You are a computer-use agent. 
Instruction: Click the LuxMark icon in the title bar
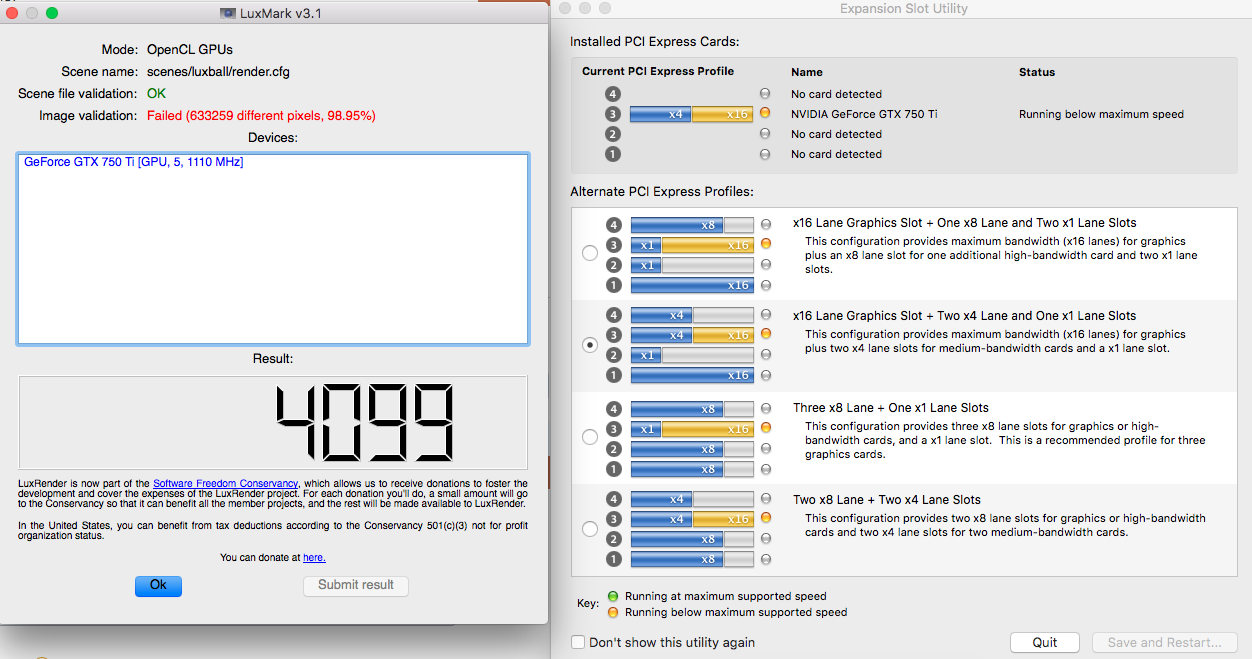tap(228, 13)
